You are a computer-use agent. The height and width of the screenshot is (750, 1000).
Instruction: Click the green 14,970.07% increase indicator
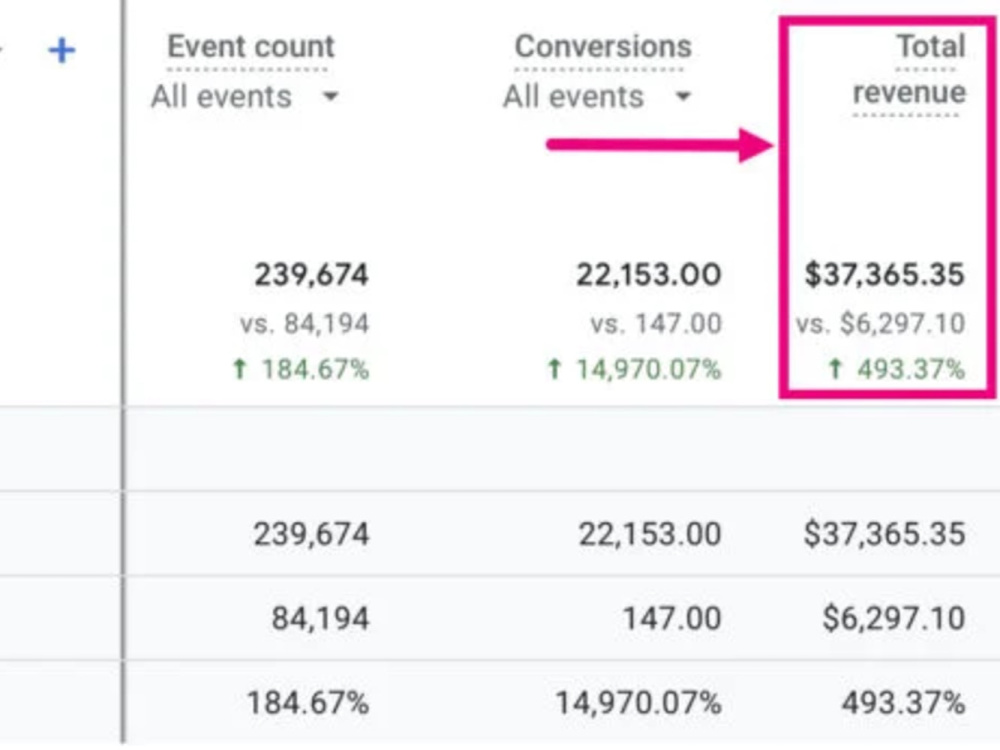[634, 369]
